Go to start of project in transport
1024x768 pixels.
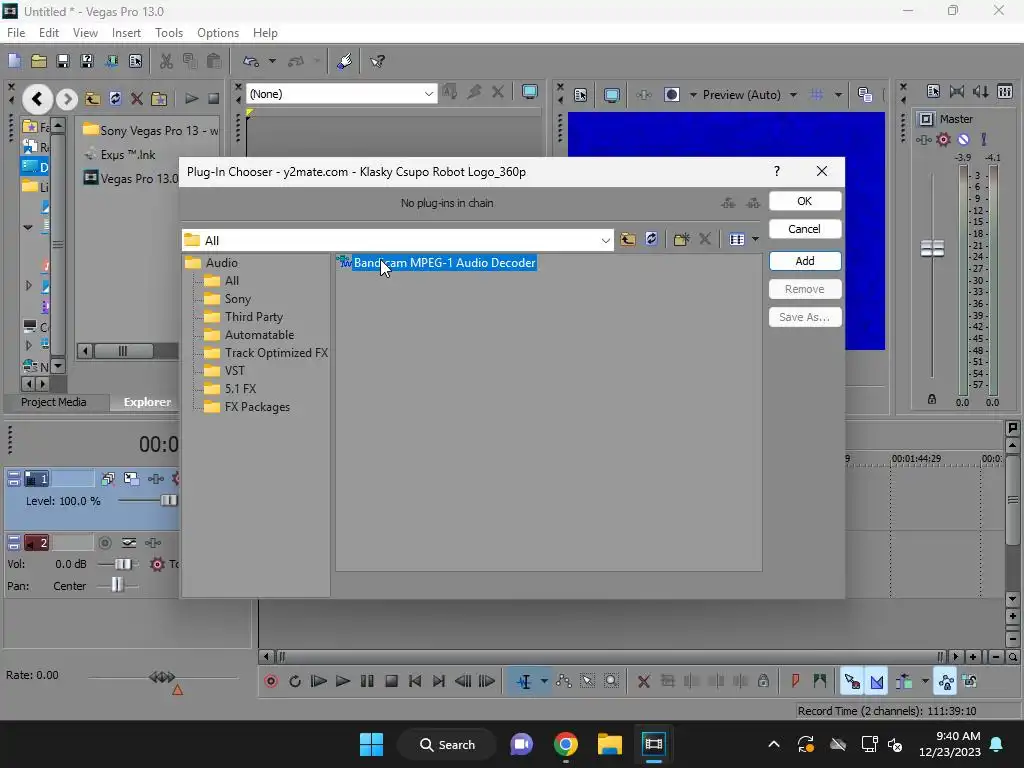[x=415, y=681]
